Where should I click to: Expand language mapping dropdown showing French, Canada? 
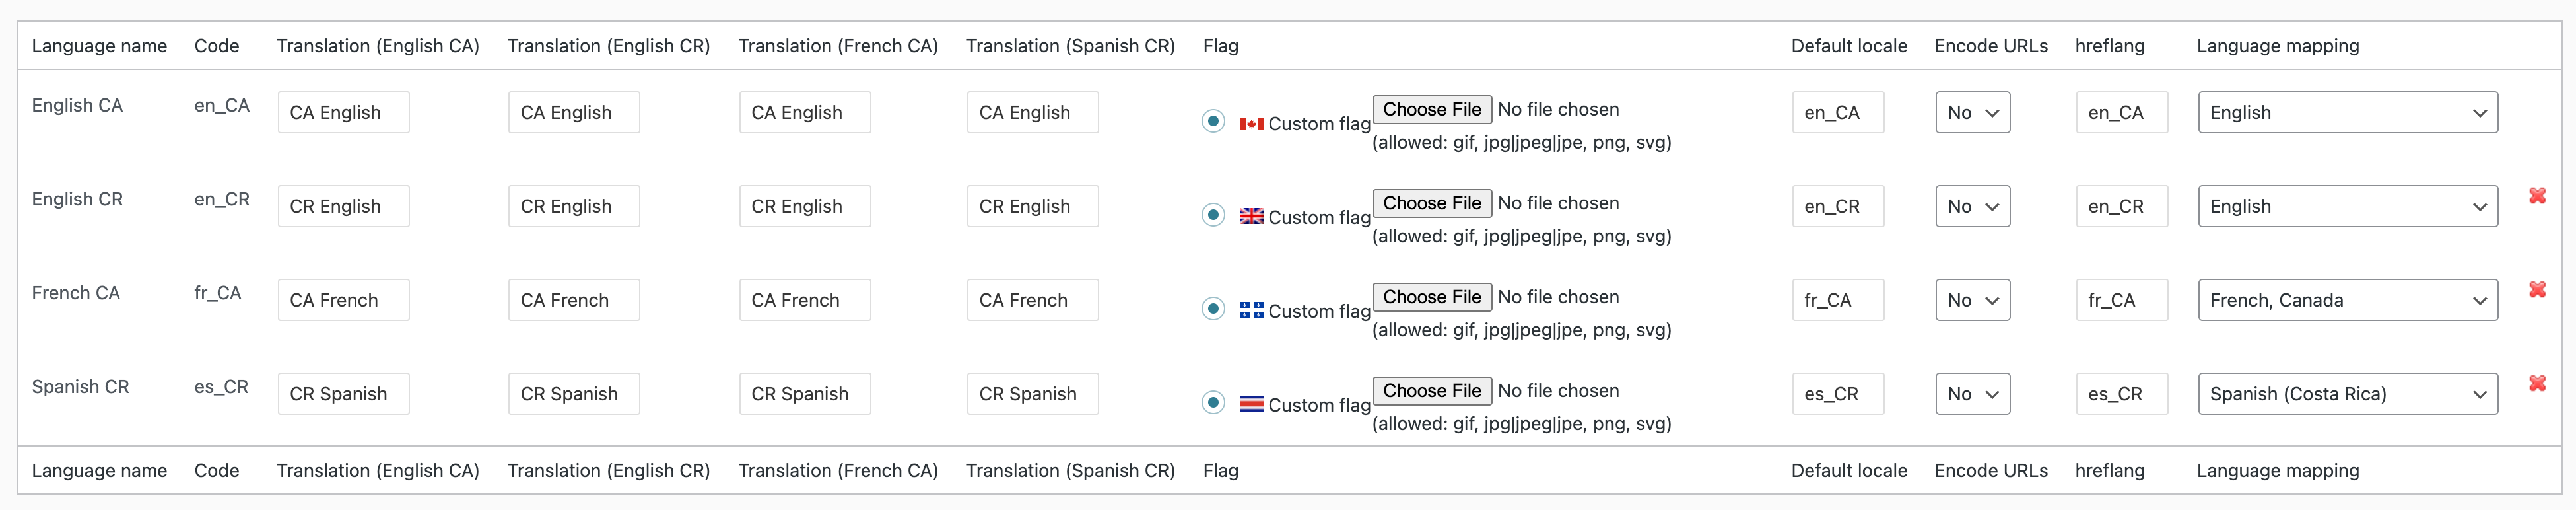[2347, 300]
